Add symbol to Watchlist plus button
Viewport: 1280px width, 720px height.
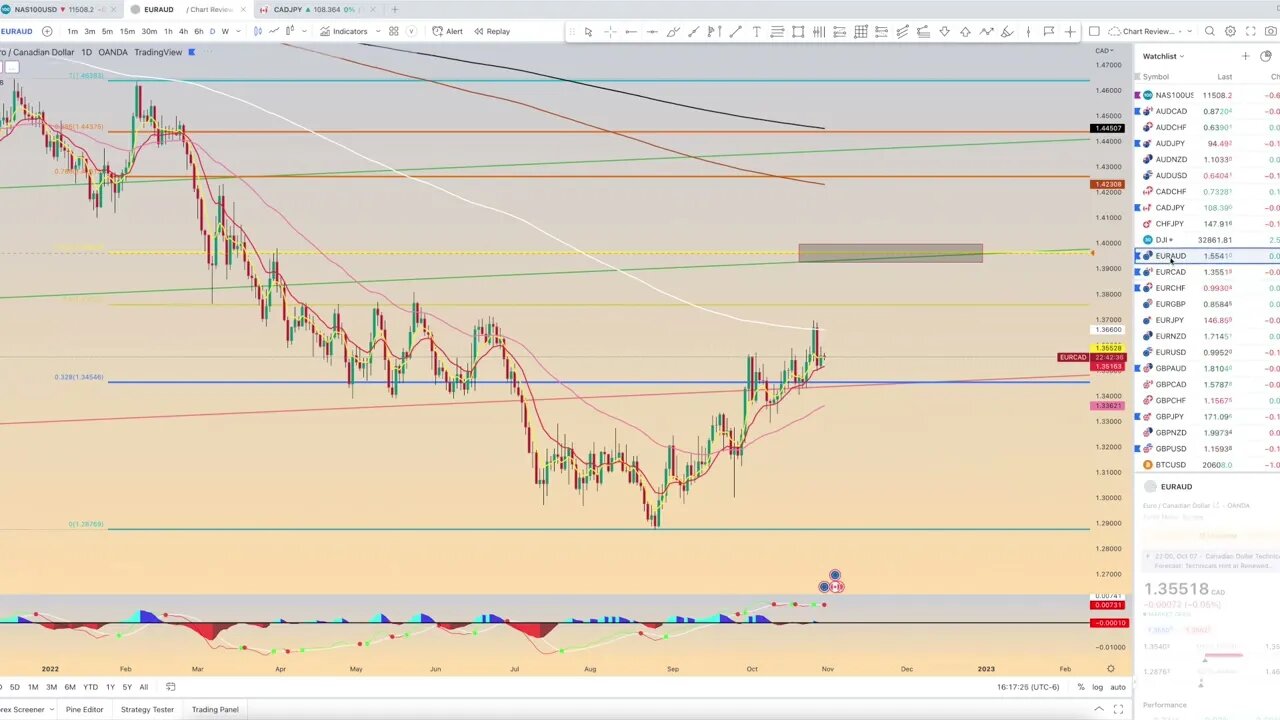(x=1245, y=56)
